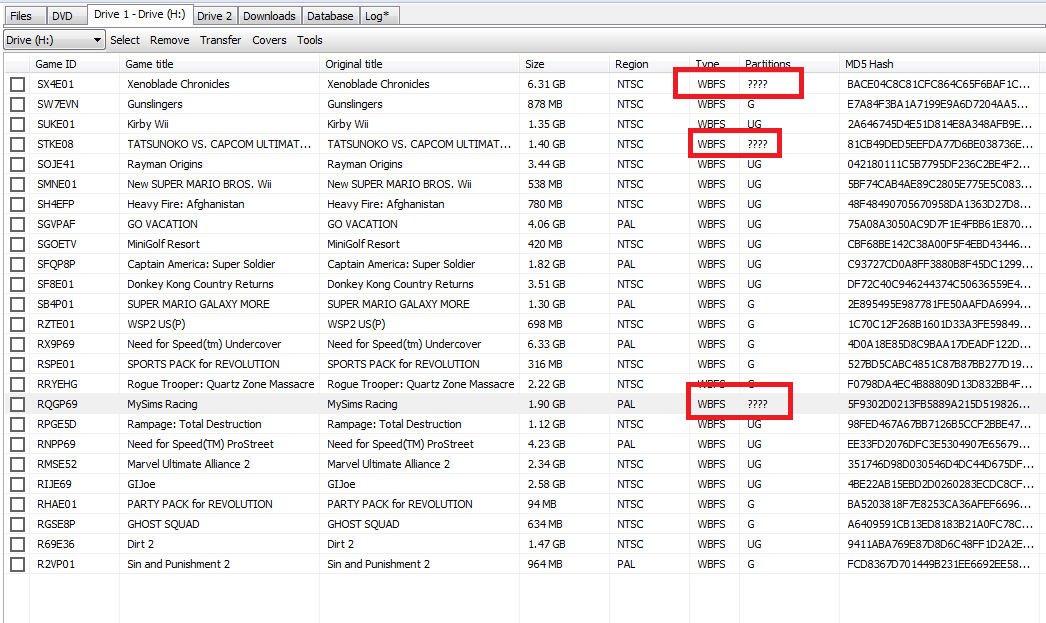Image resolution: width=1046 pixels, height=623 pixels.
Task: Click WBFS type in the Gunslingers row
Action: pos(711,104)
